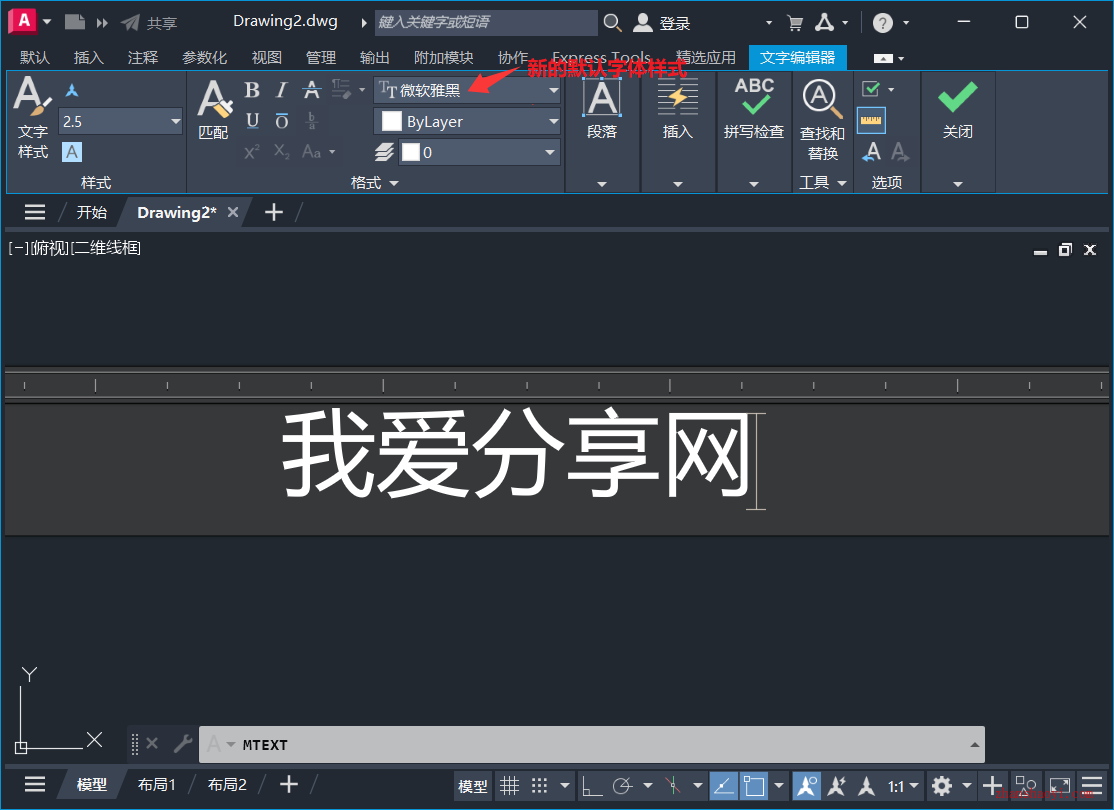Switch to the 布局1 layout tab
The image size is (1114, 810).
pyautogui.click(x=156, y=784)
